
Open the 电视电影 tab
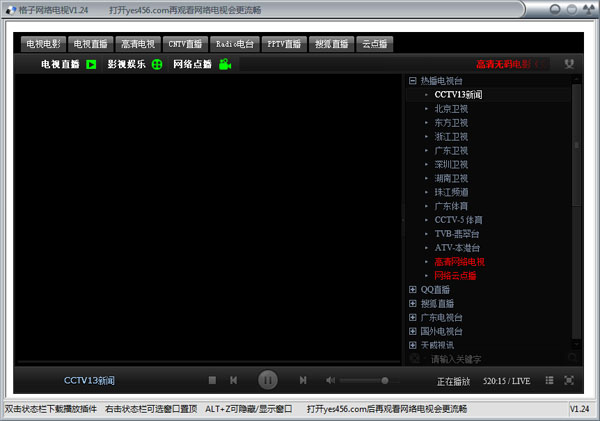click(x=43, y=44)
